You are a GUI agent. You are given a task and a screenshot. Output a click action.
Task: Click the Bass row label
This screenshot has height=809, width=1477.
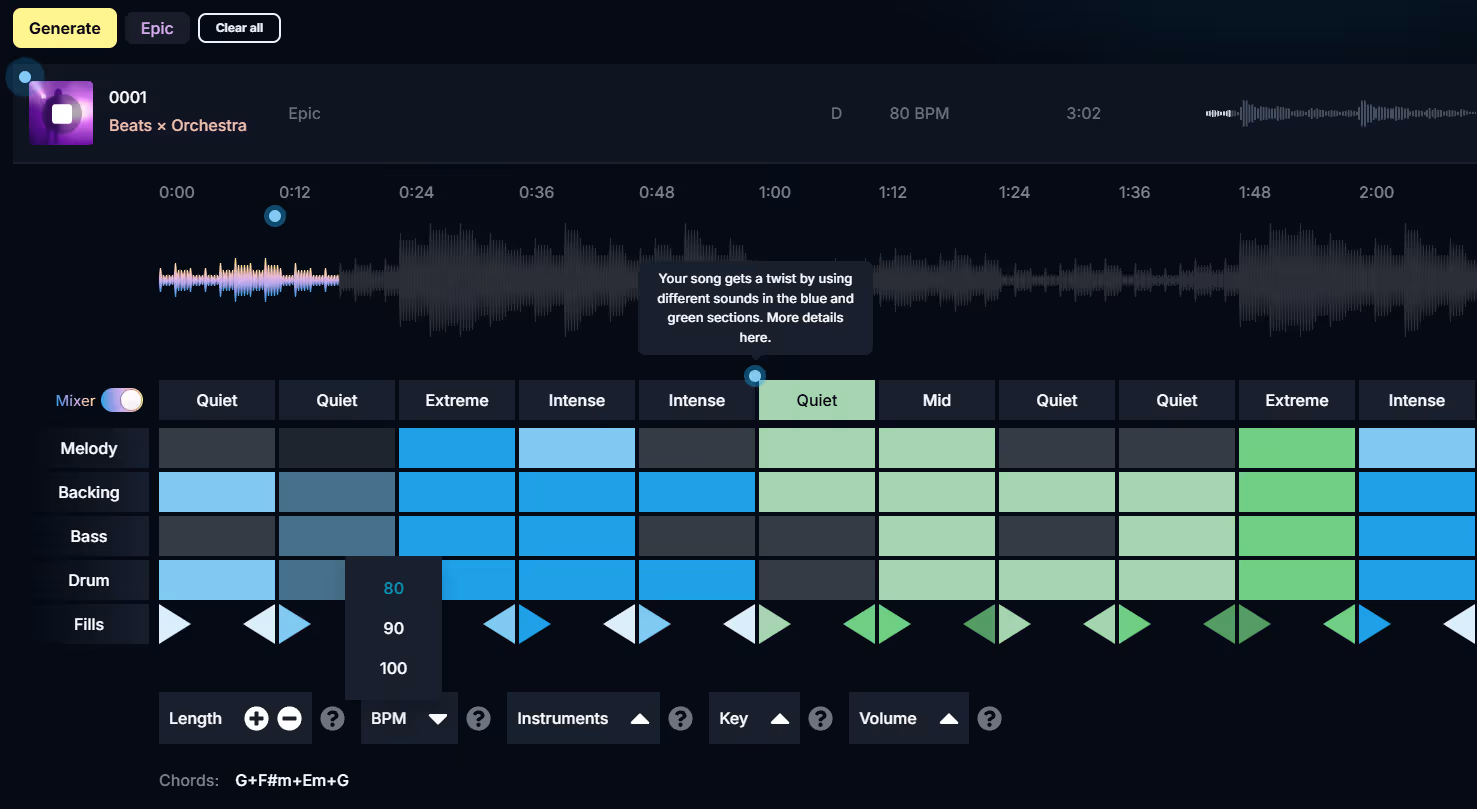[89, 536]
